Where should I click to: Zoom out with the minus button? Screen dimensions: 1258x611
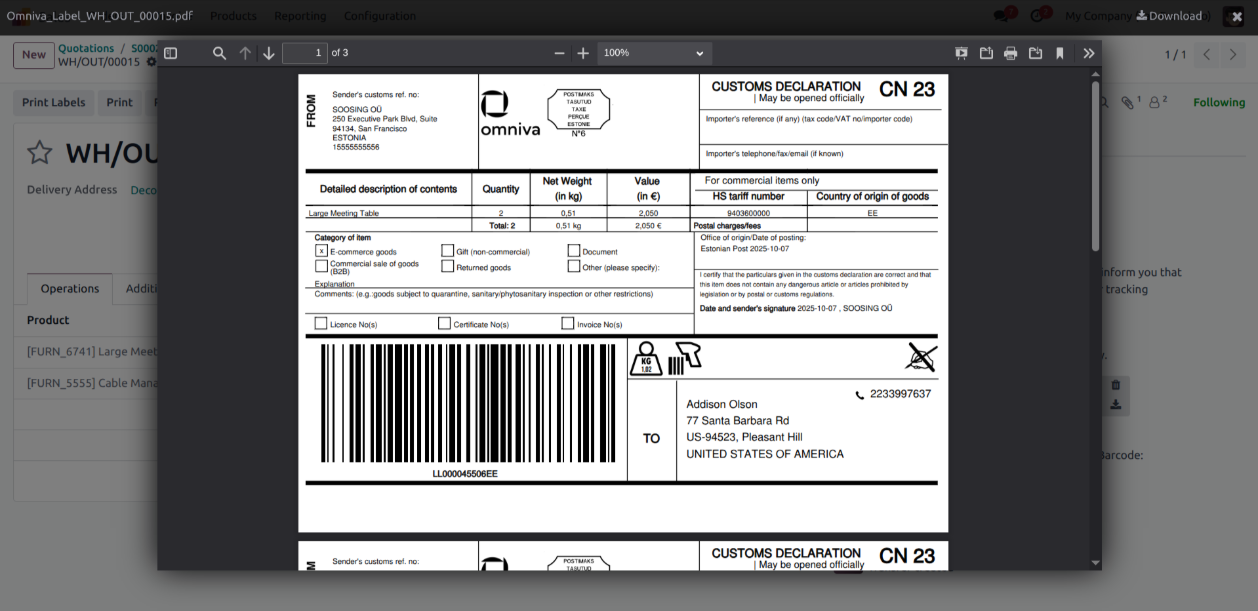559,53
